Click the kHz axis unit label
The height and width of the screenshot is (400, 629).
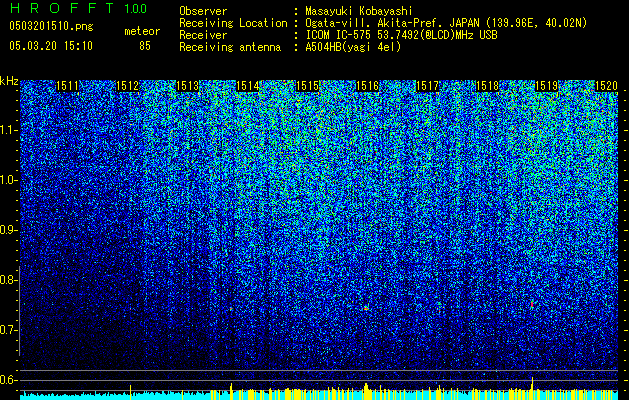[9, 82]
